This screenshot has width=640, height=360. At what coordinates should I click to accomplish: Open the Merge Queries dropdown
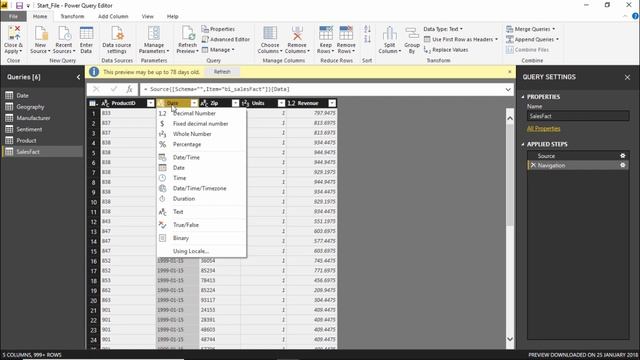click(531, 29)
